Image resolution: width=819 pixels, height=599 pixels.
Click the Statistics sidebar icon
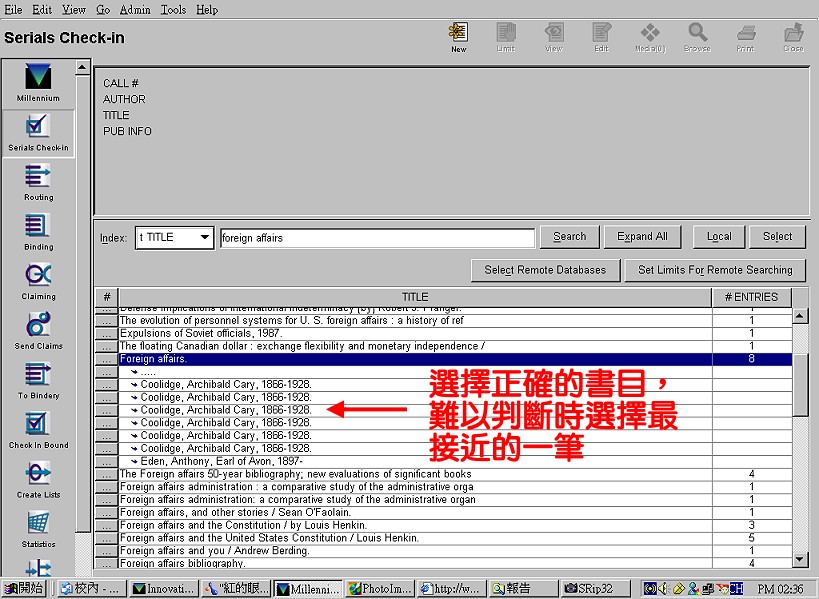click(x=38, y=528)
